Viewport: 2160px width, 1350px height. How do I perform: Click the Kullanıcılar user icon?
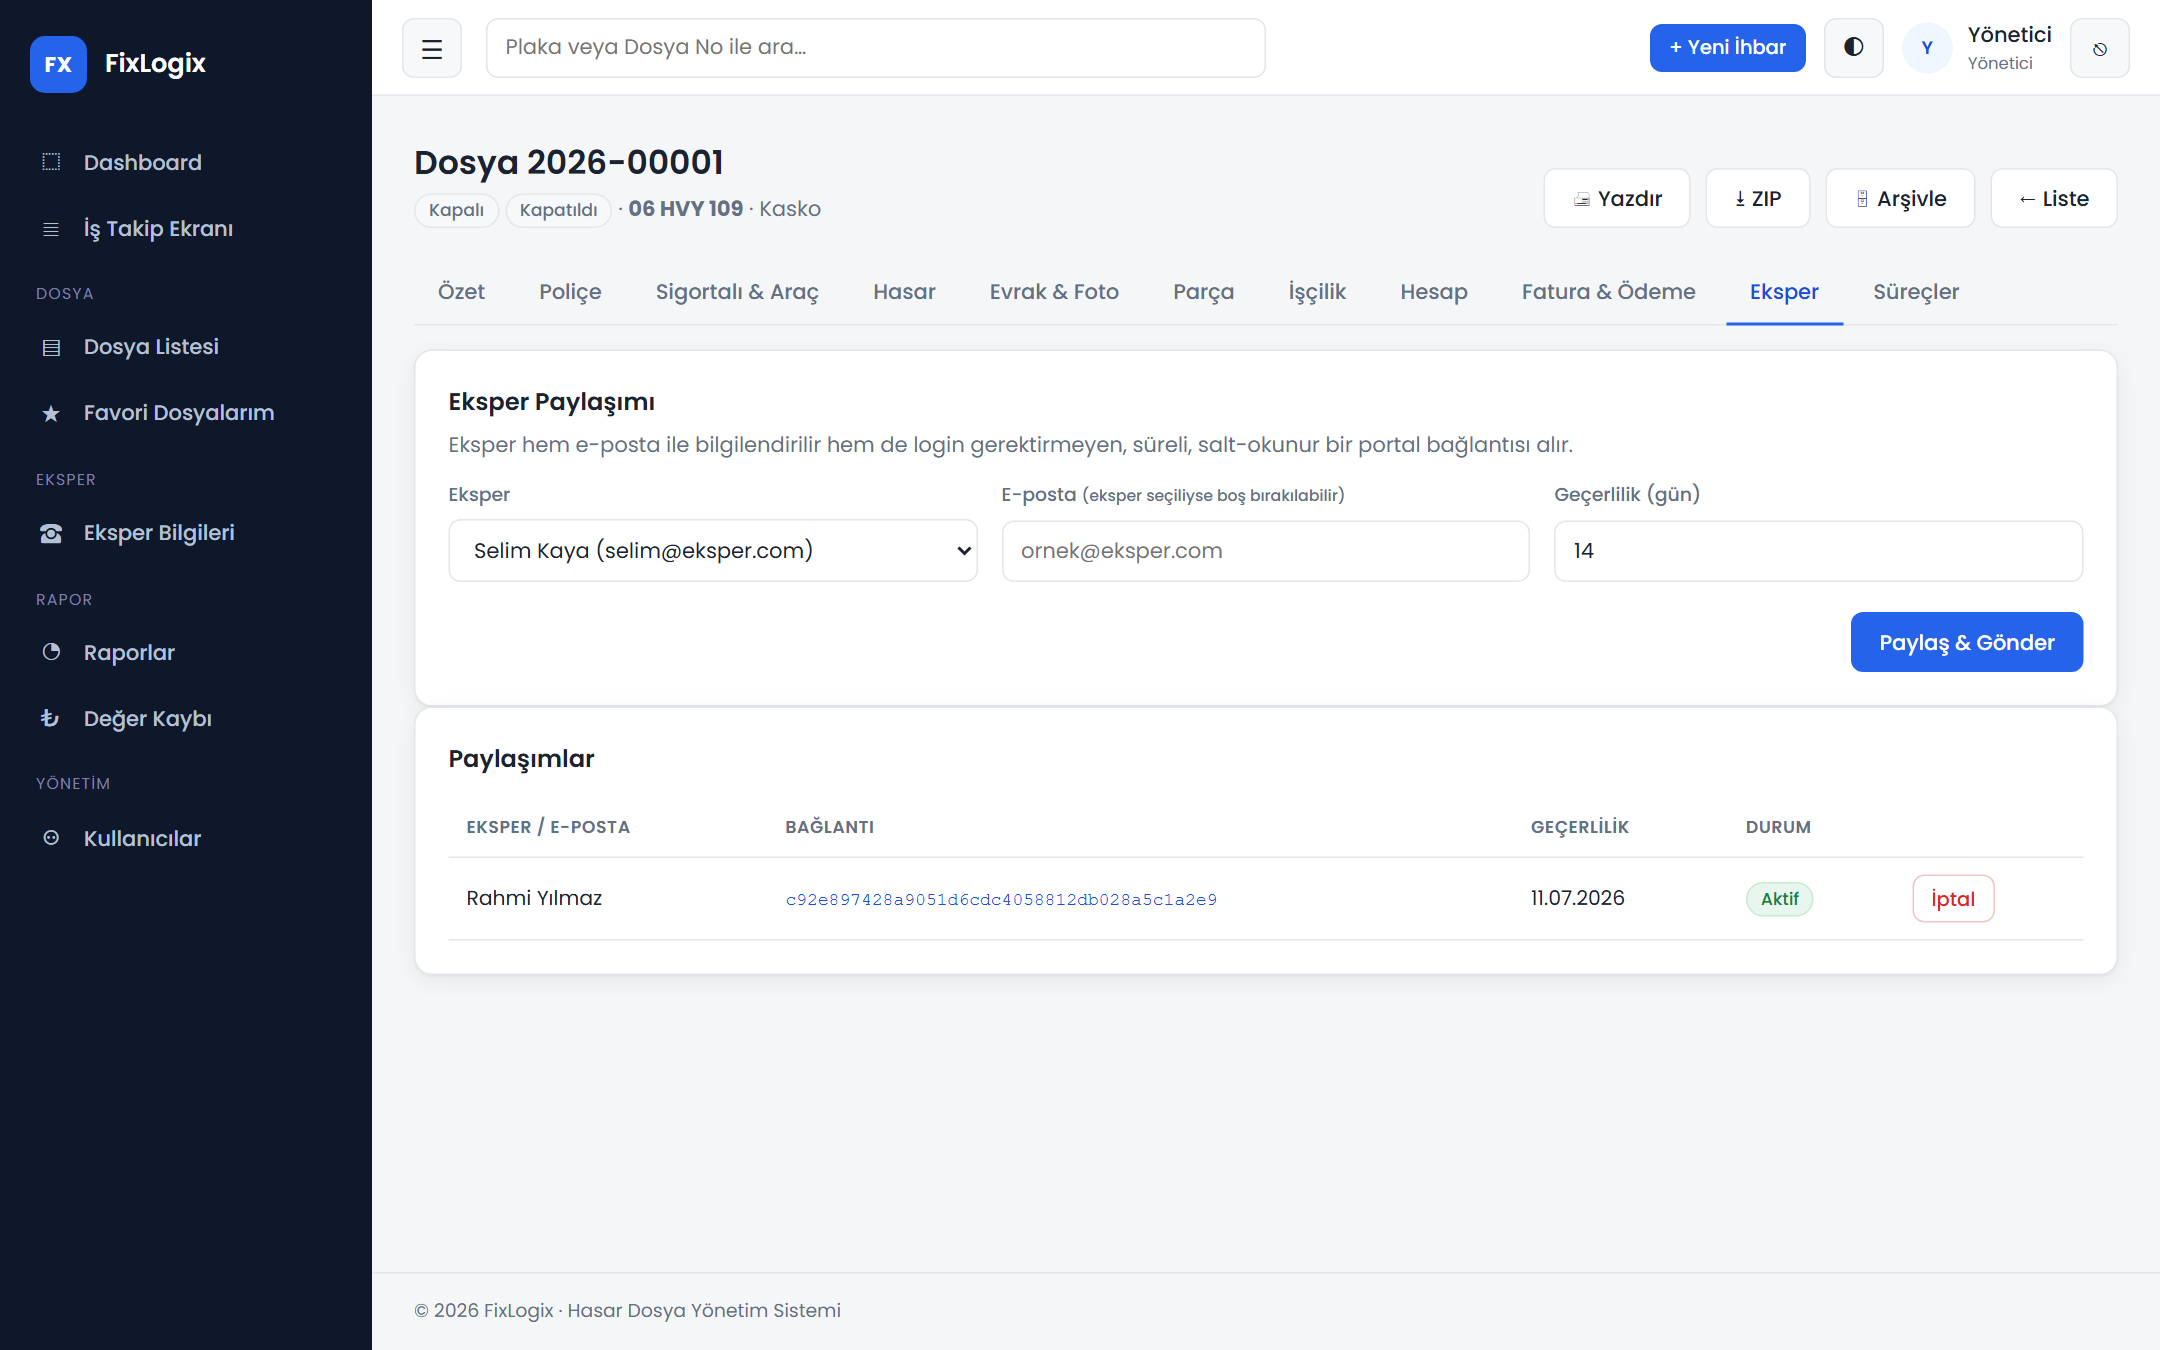(51, 838)
